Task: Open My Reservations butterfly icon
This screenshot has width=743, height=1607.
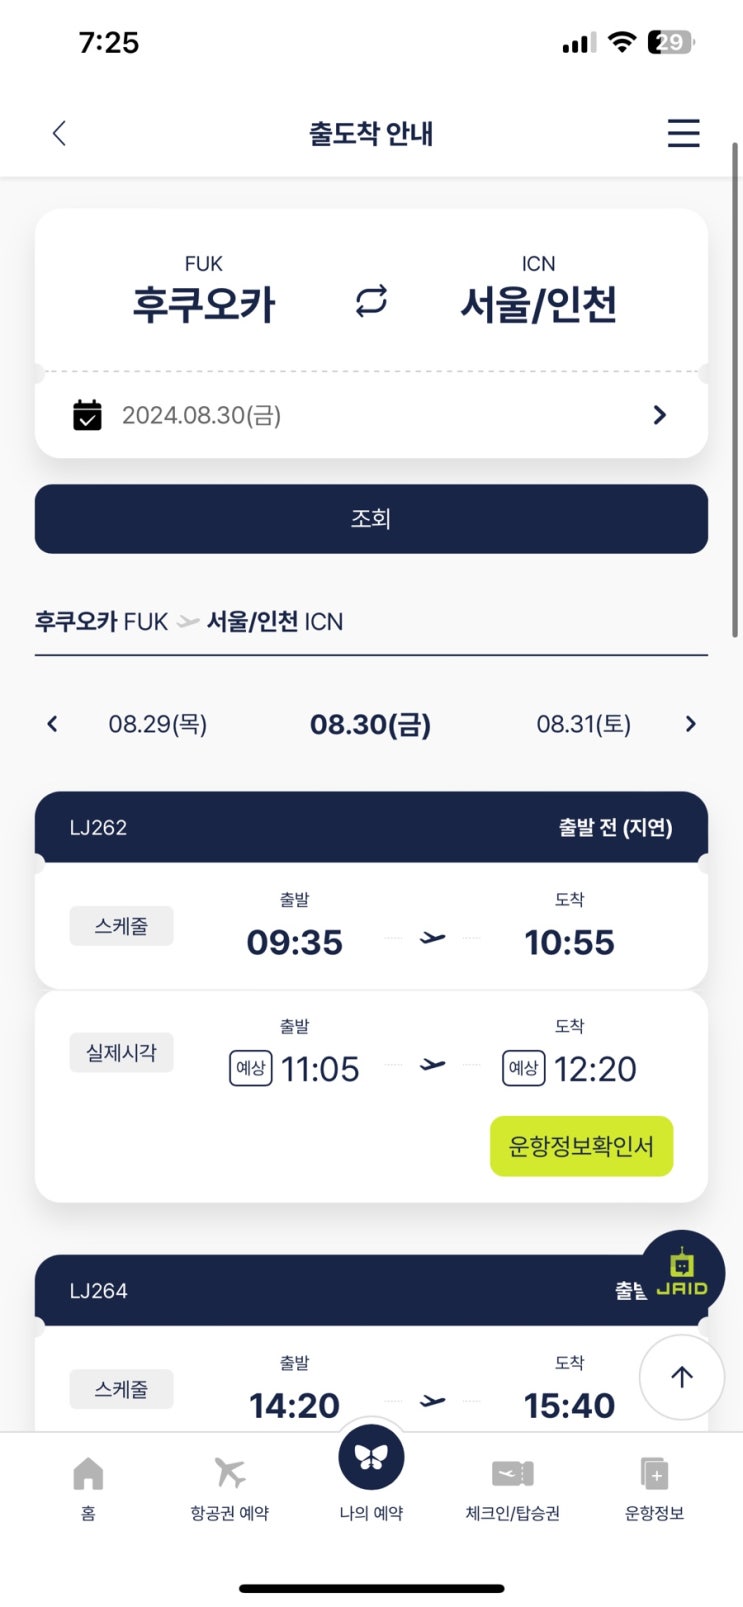Action: pyautogui.click(x=371, y=1456)
